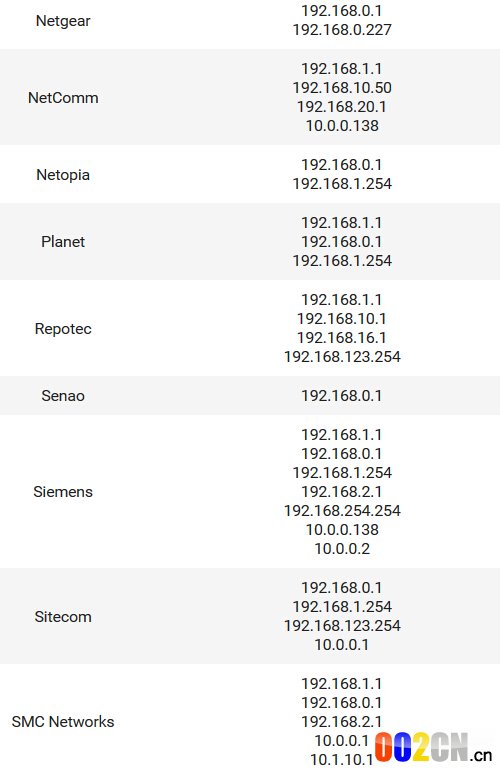Click Siemens' 192.168.254.254 address
The image size is (500, 770).
click(x=342, y=511)
